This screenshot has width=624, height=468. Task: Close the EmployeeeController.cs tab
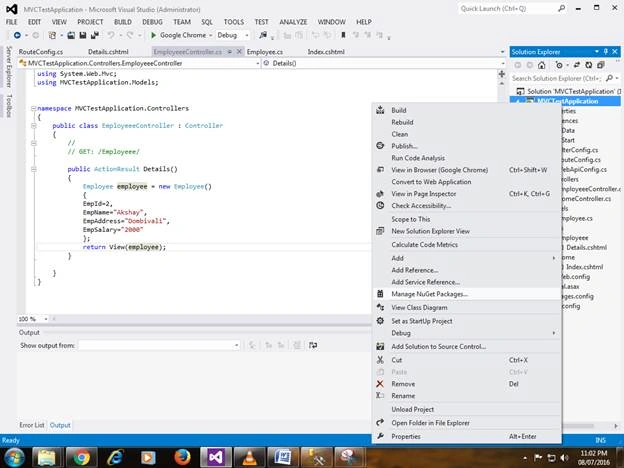[239, 52]
